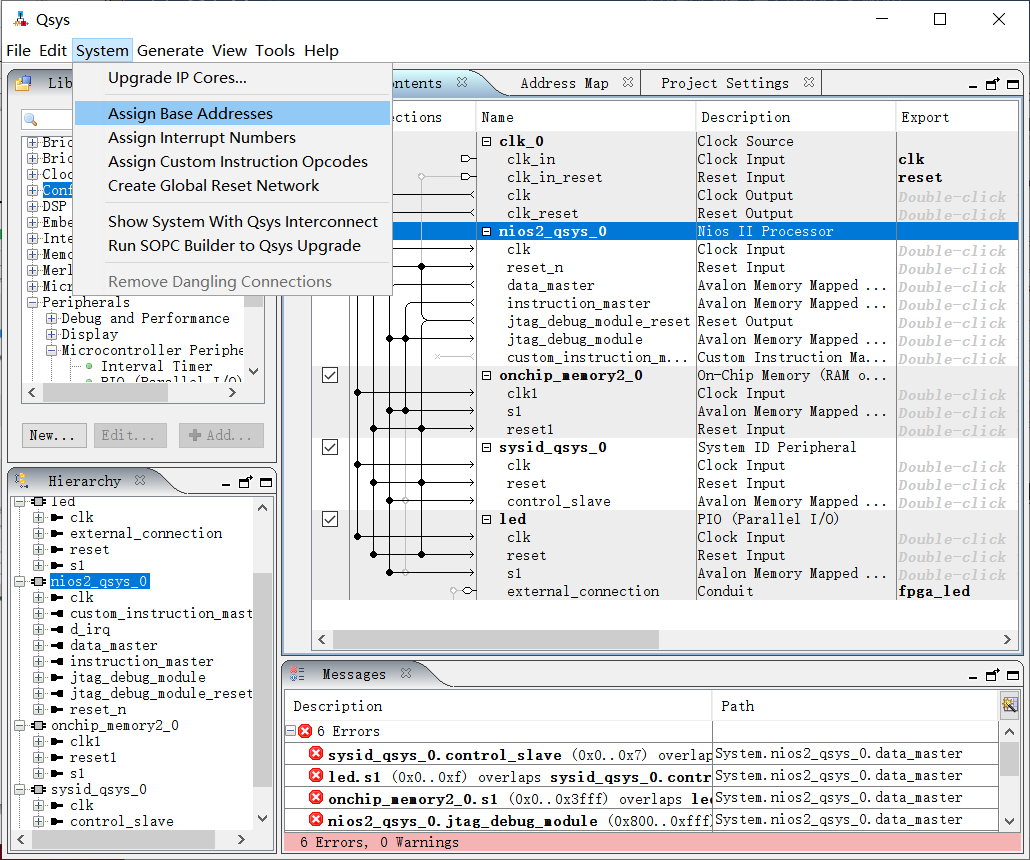Viewport: 1030px width, 860px height.
Task: Disable the led component checkbox
Action: pyautogui.click(x=330, y=519)
